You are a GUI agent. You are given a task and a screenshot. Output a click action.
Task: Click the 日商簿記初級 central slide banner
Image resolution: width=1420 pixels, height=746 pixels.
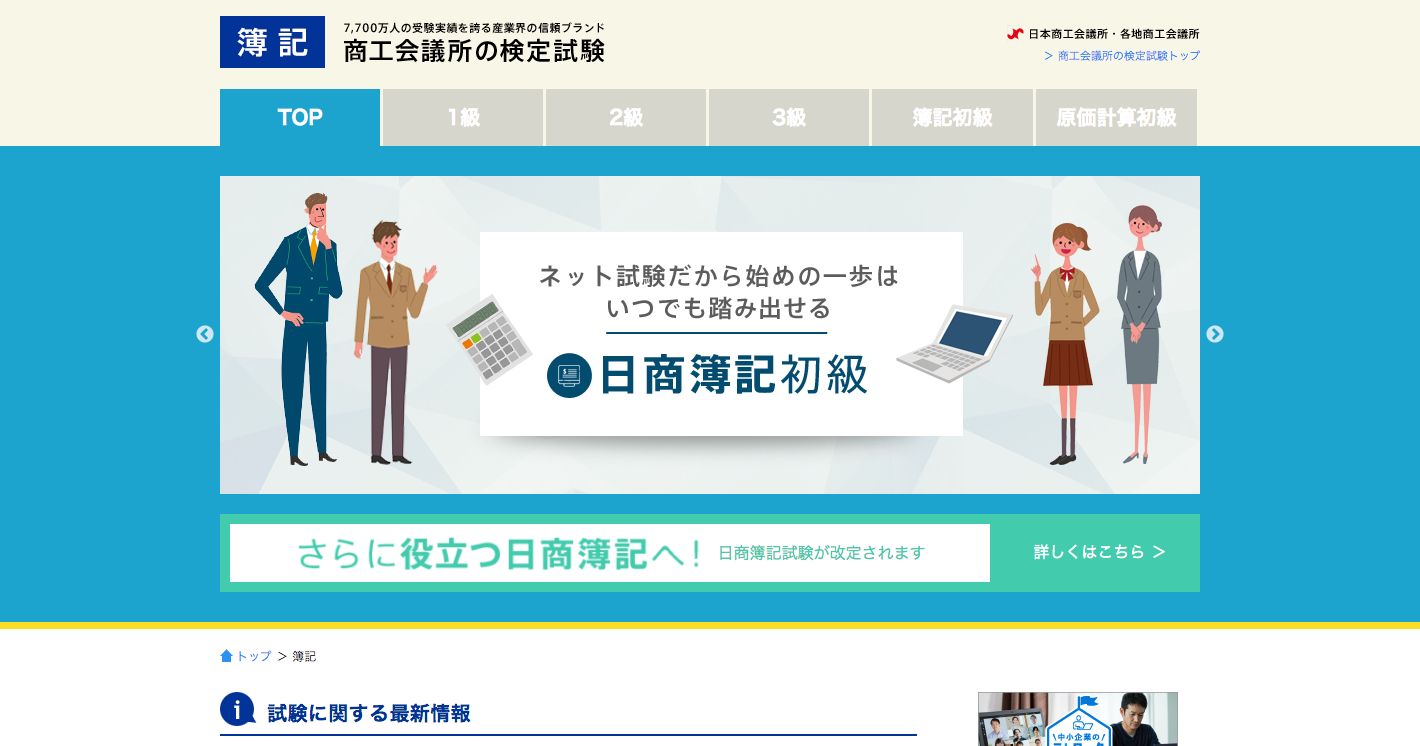(721, 334)
